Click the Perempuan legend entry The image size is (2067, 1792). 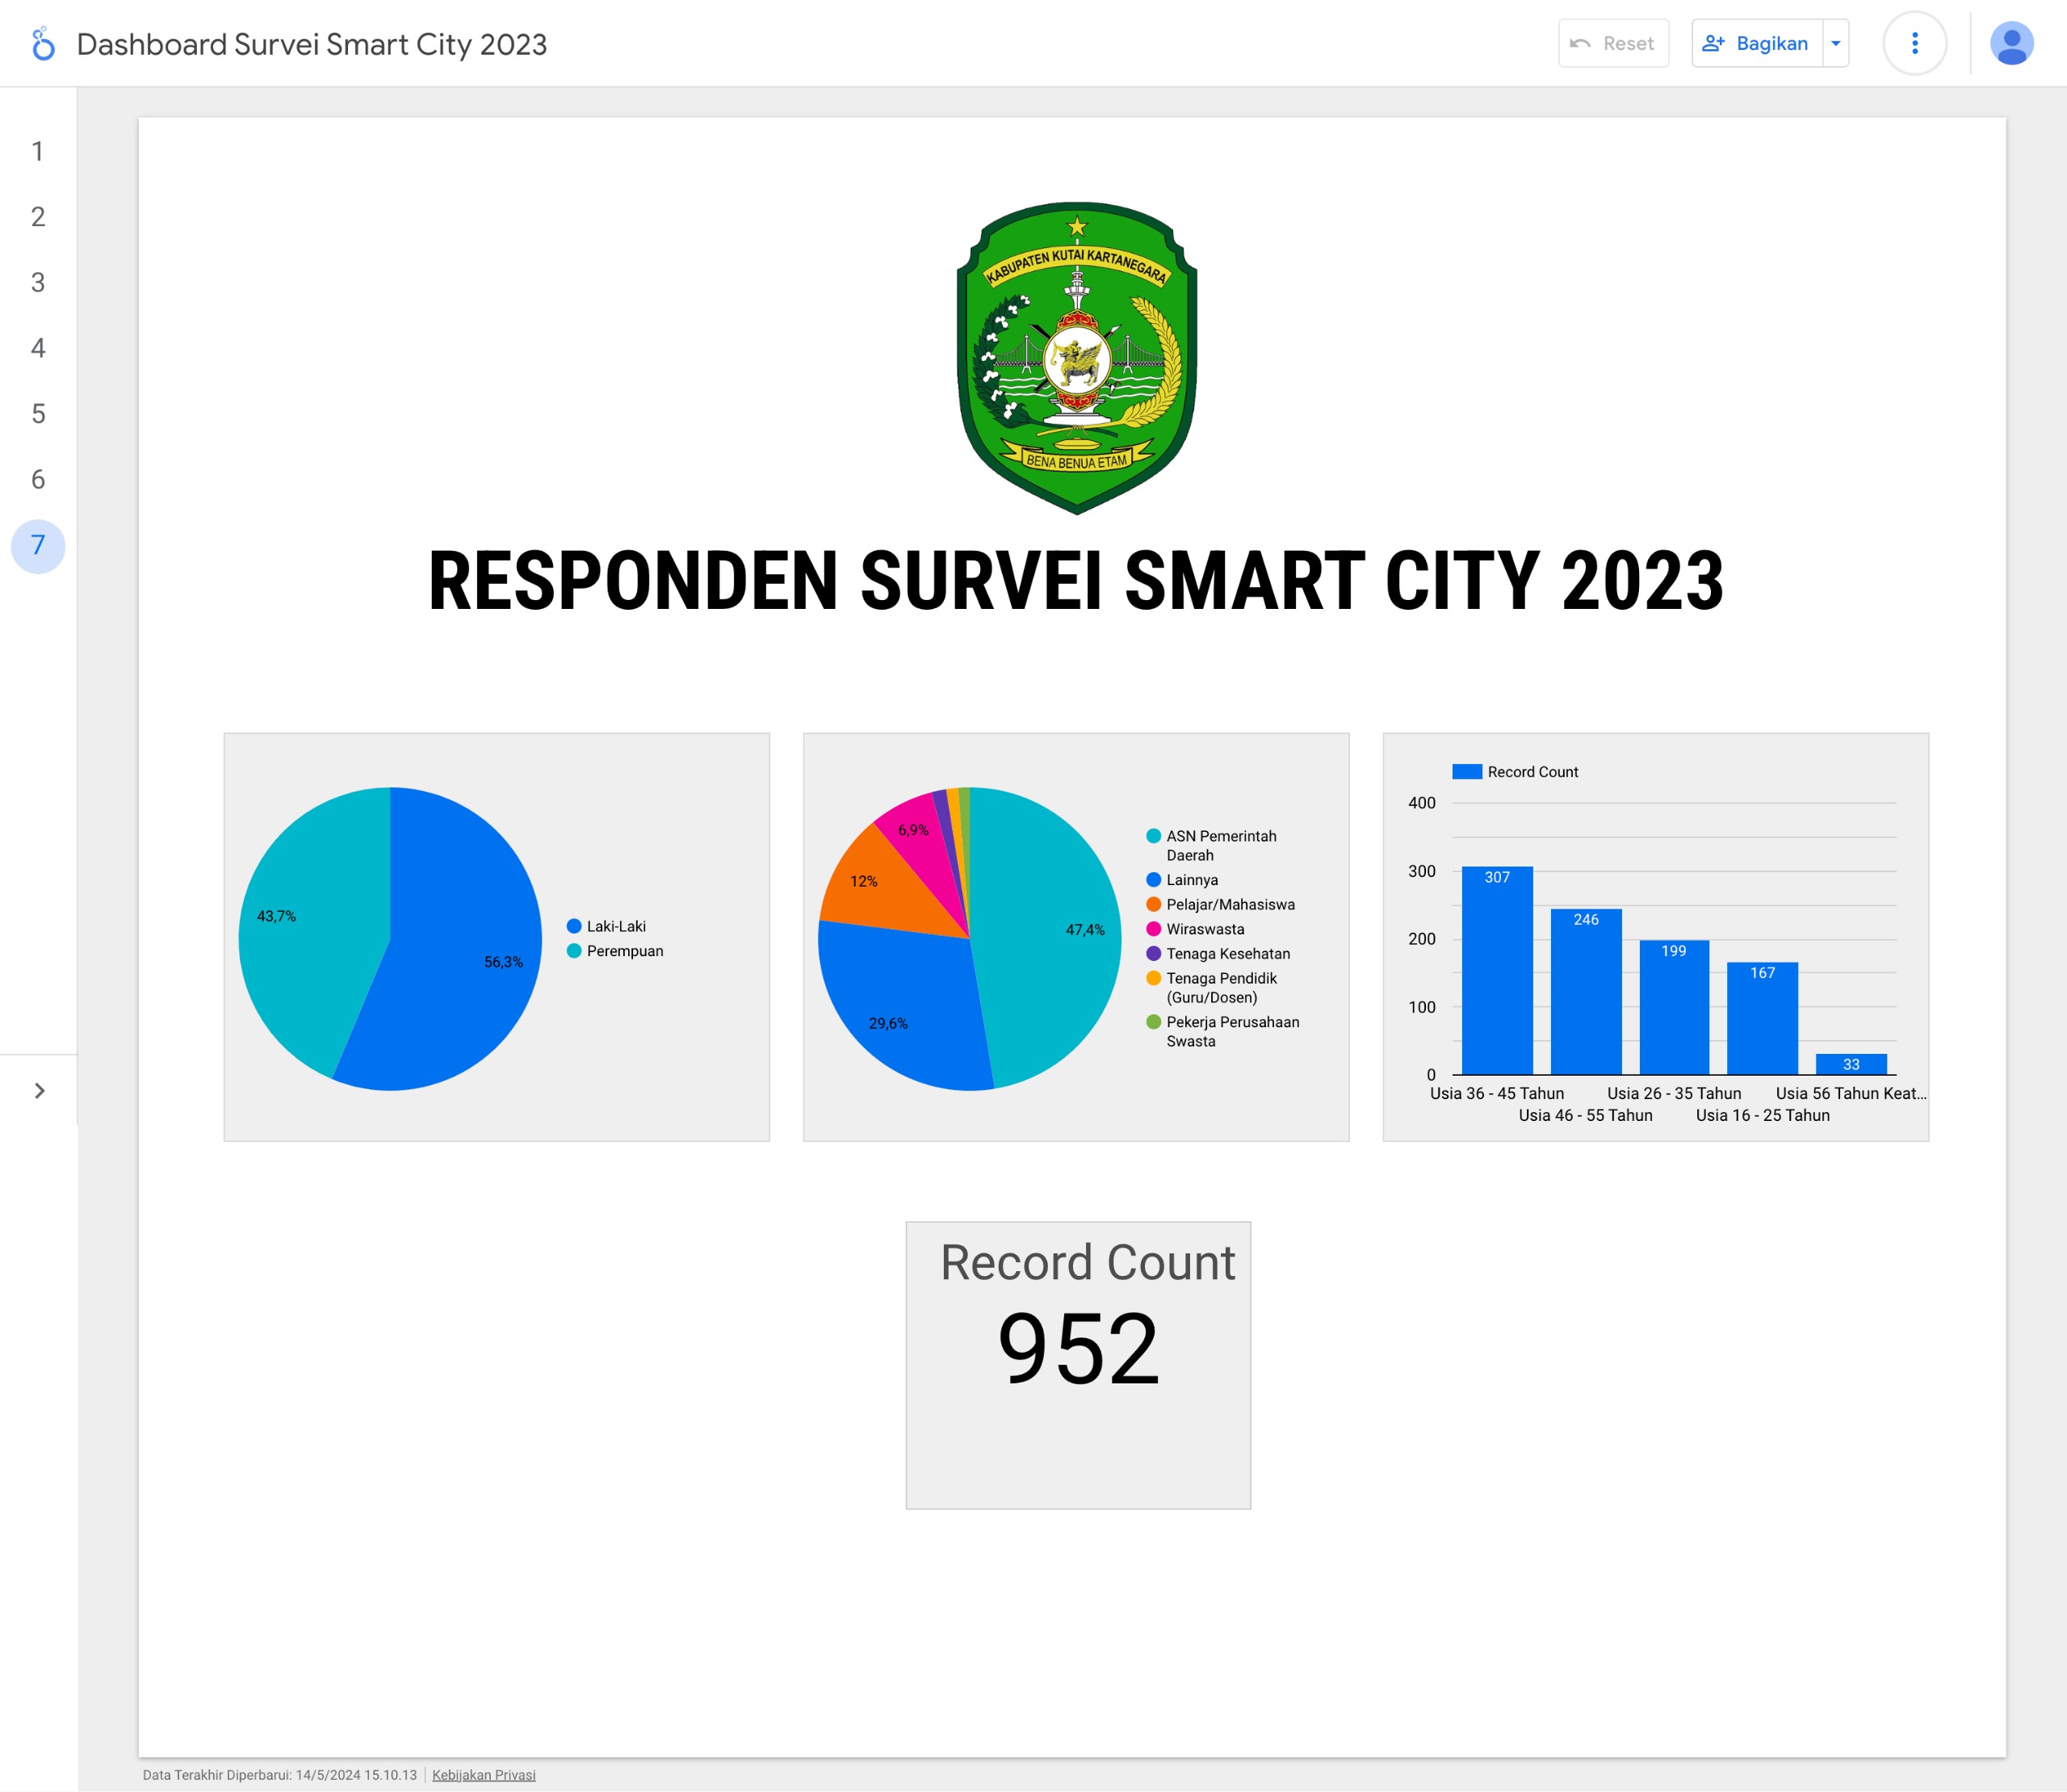click(623, 951)
